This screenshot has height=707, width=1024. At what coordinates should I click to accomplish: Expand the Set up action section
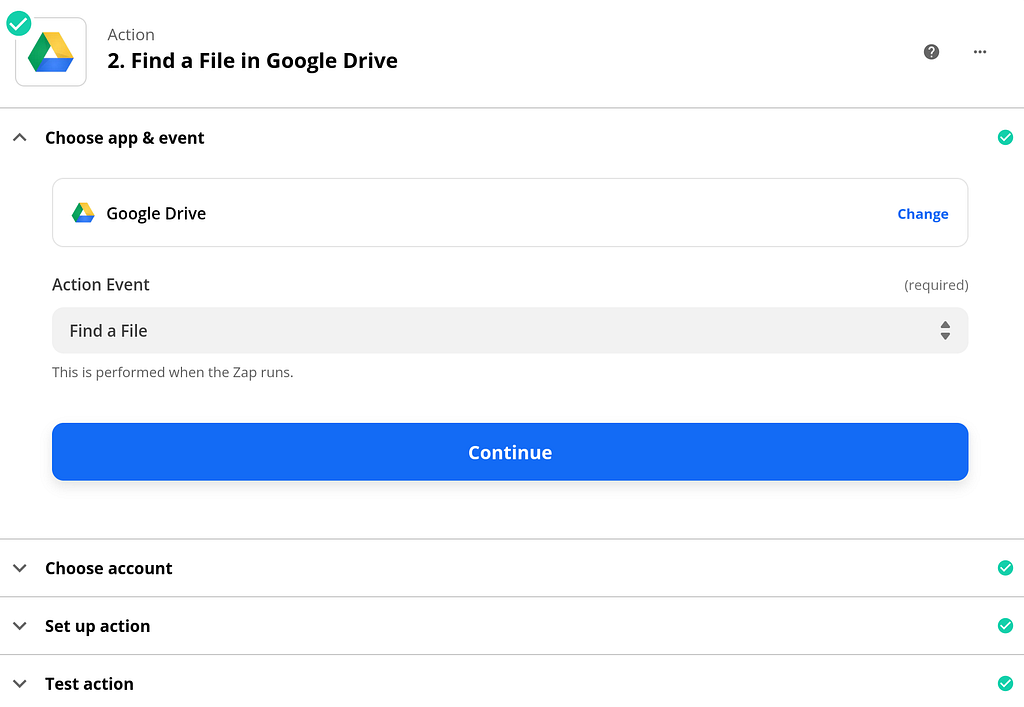(20, 626)
